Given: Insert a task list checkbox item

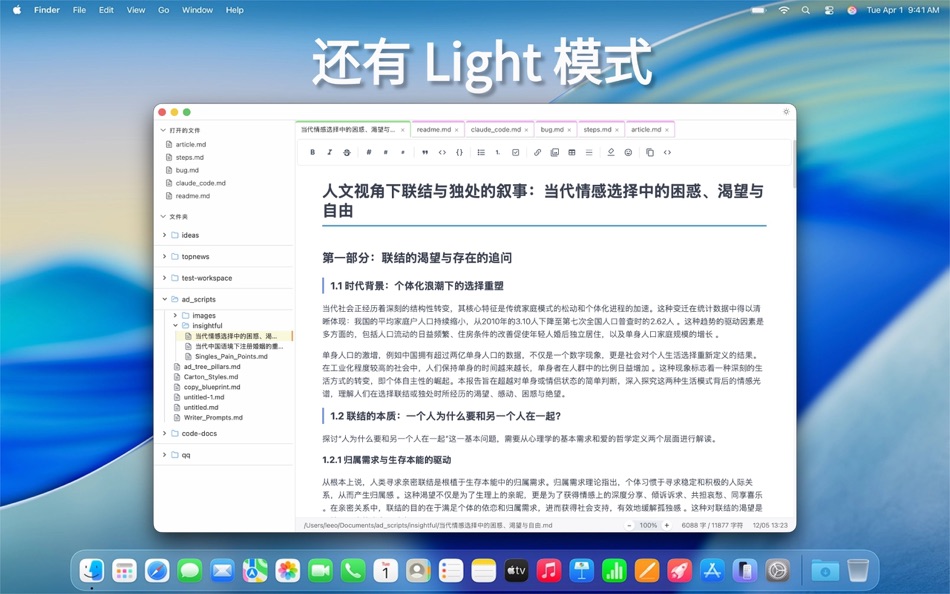Looking at the screenshot, I should point(516,153).
